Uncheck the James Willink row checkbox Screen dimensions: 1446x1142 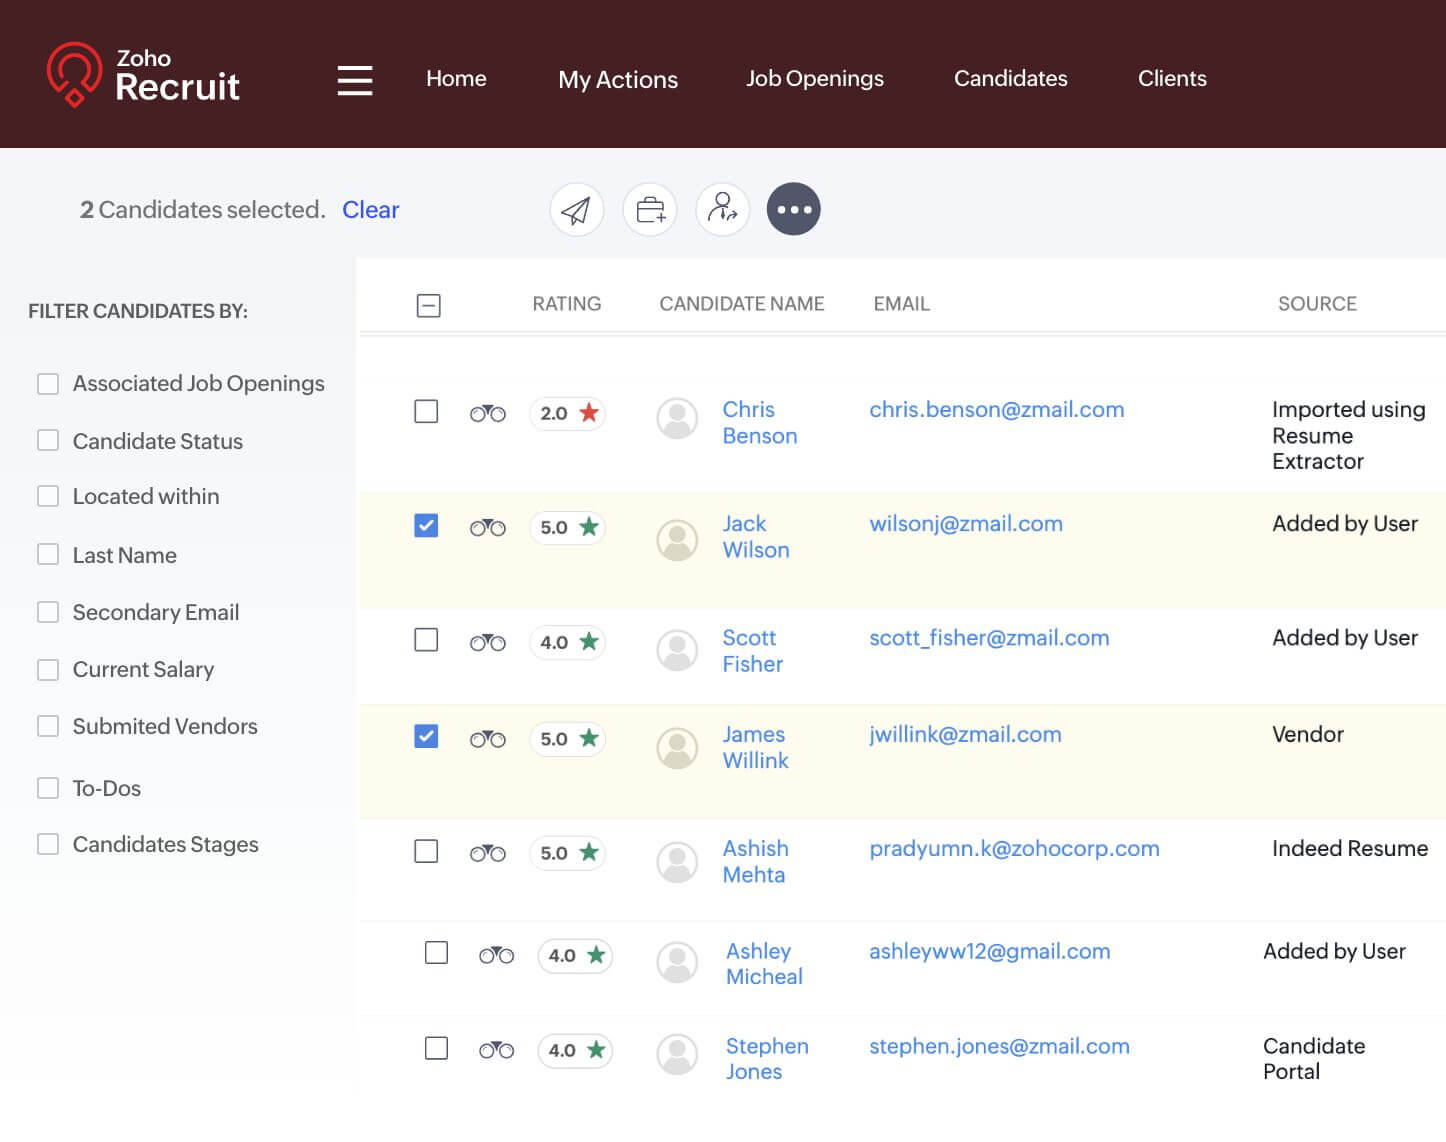click(426, 736)
